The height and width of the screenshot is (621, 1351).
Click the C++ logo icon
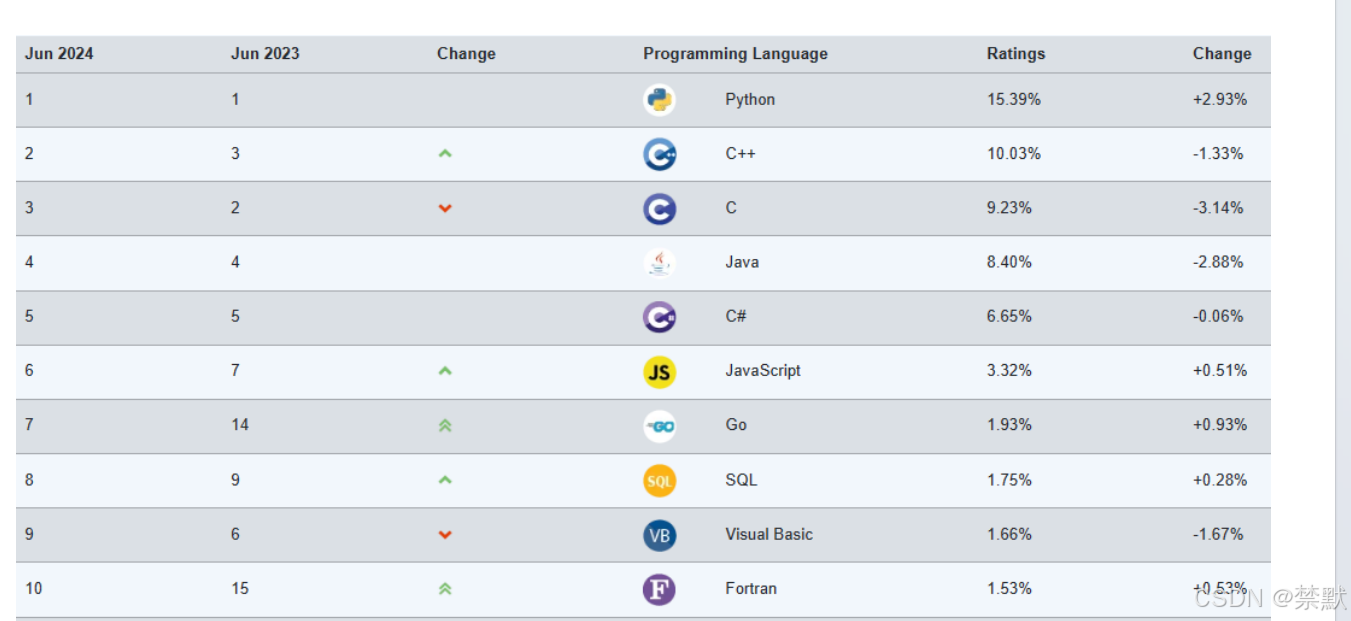tap(659, 154)
